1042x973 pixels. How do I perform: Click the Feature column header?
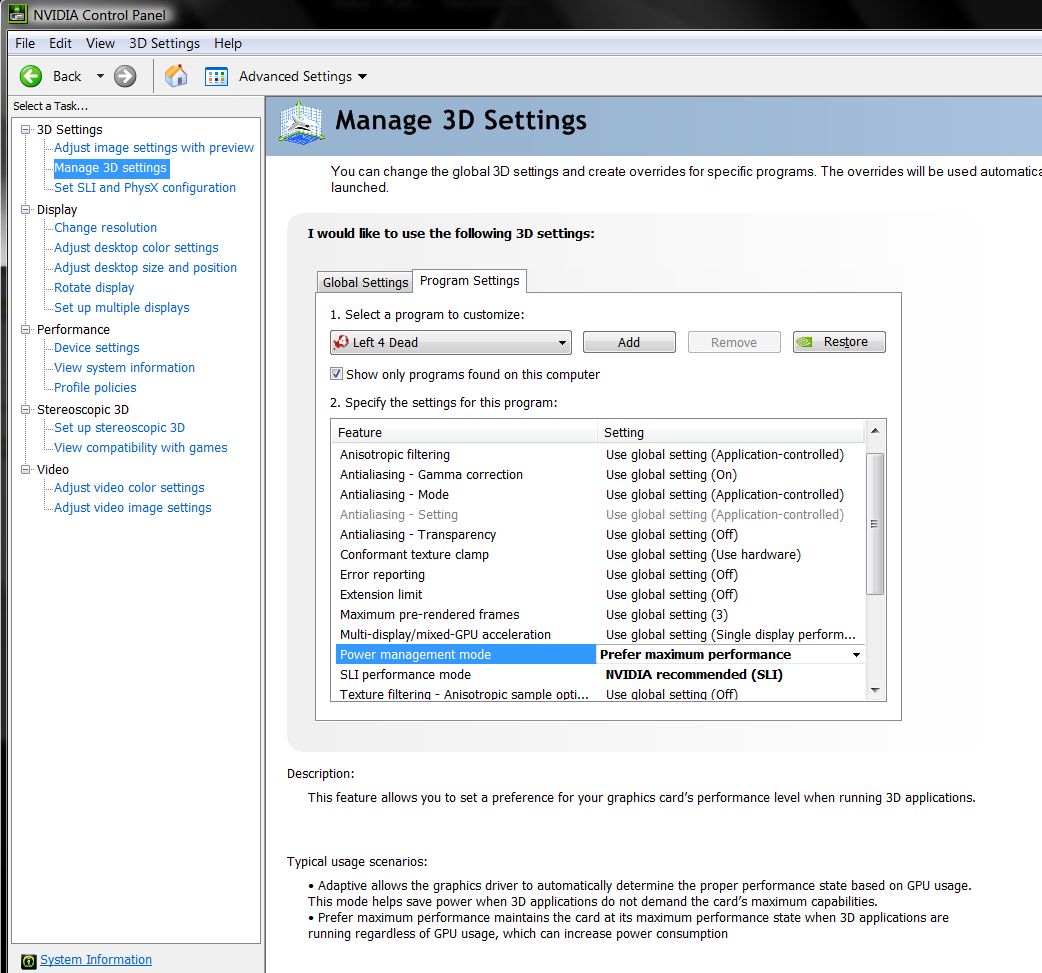pyautogui.click(x=464, y=432)
